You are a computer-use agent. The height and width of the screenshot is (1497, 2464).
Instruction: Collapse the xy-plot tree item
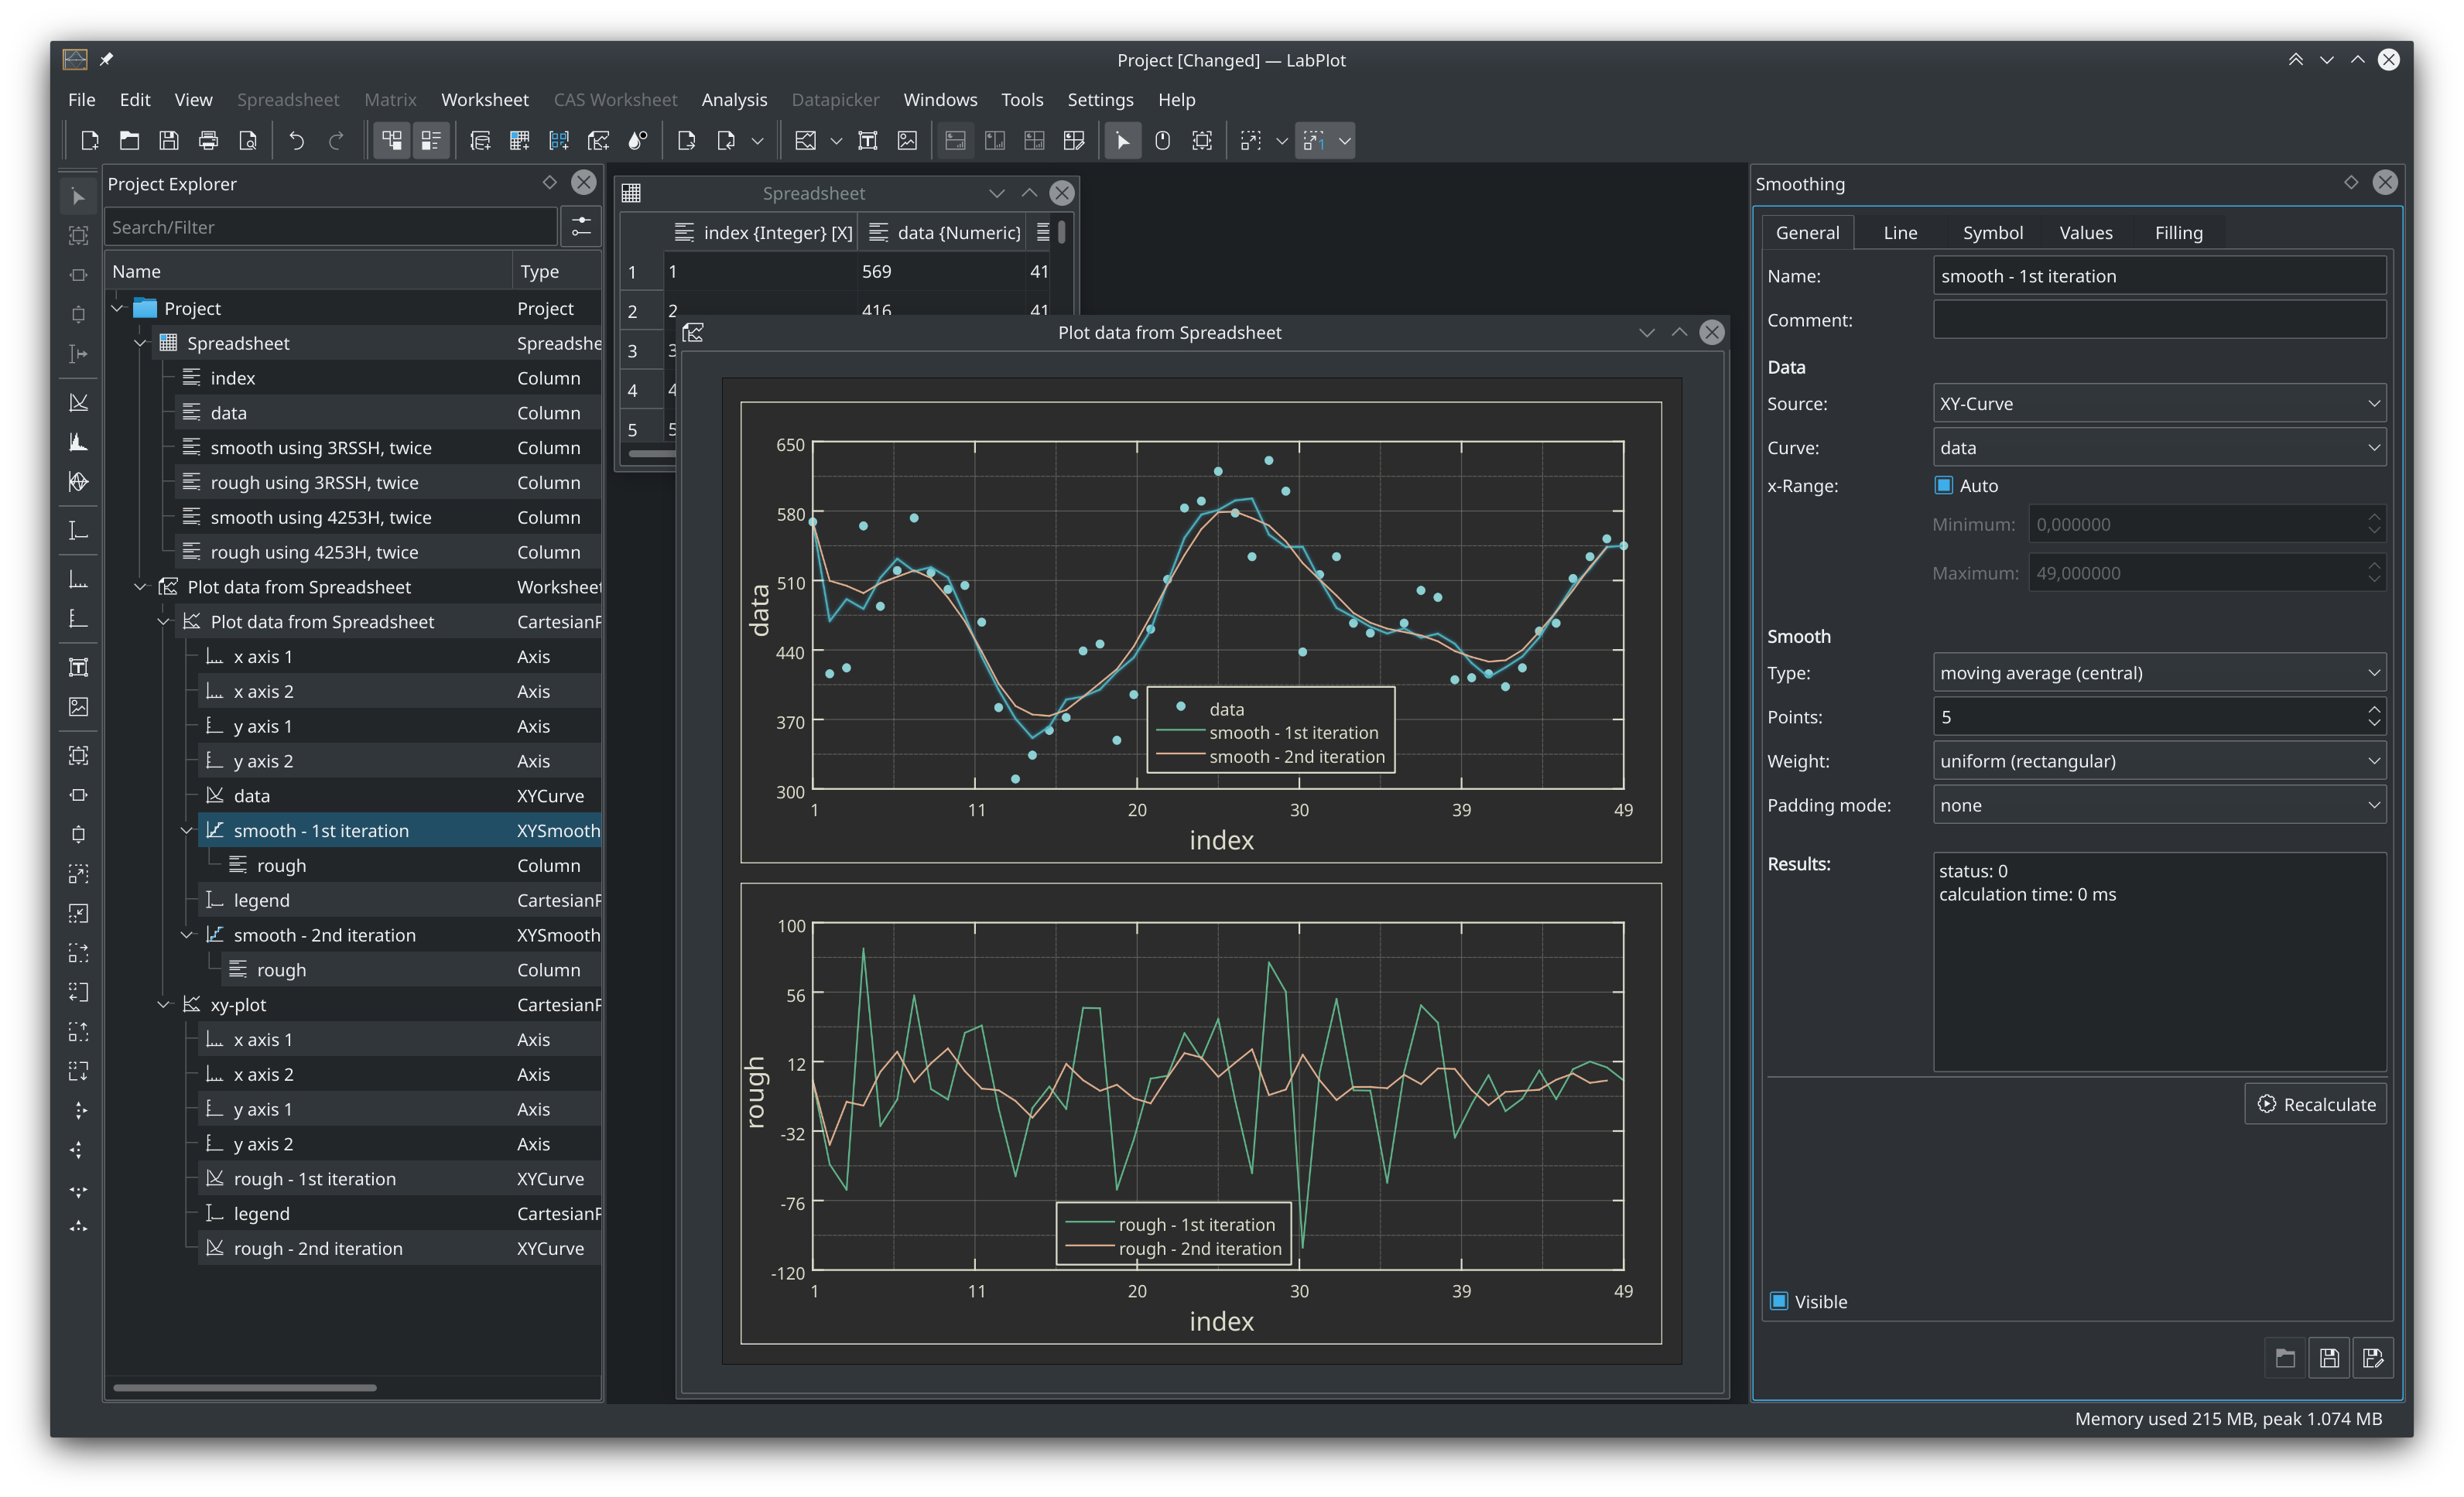pyautogui.click(x=164, y=1004)
